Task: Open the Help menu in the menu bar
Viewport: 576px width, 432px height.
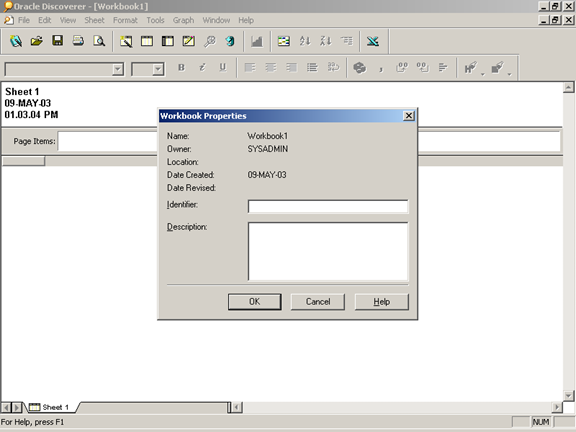Action: click(x=246, y=20)
